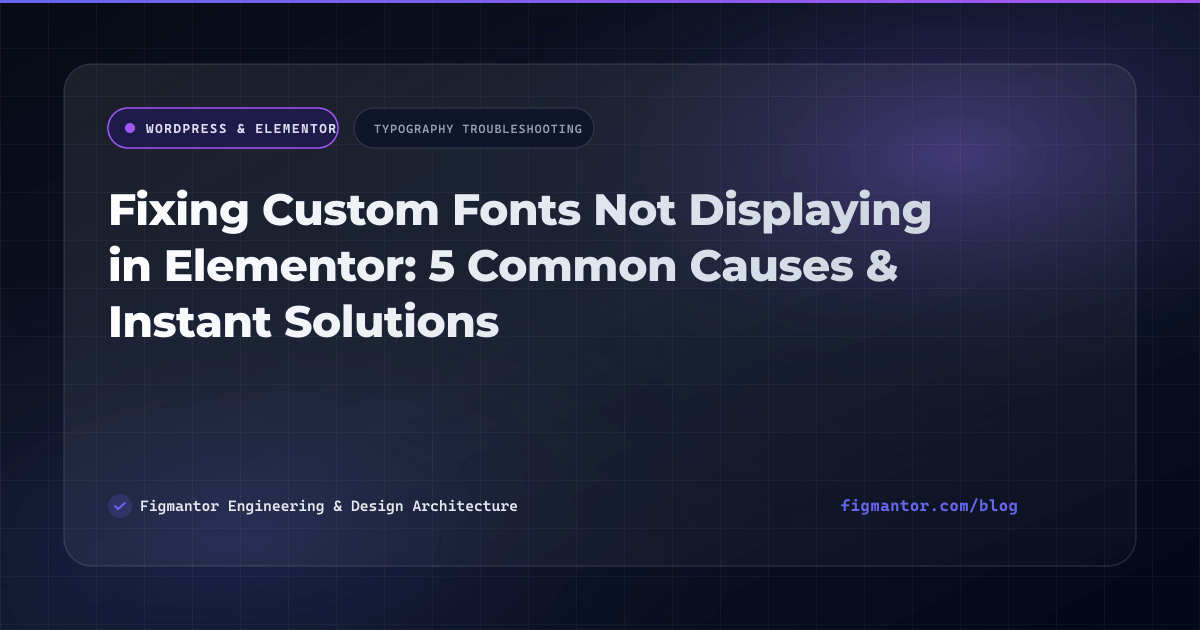This screenshot has height=630, width=1200.
Task: Click the "Figmantor Engineering & Design Architecture" author text
Action: (x=329, y=506)
